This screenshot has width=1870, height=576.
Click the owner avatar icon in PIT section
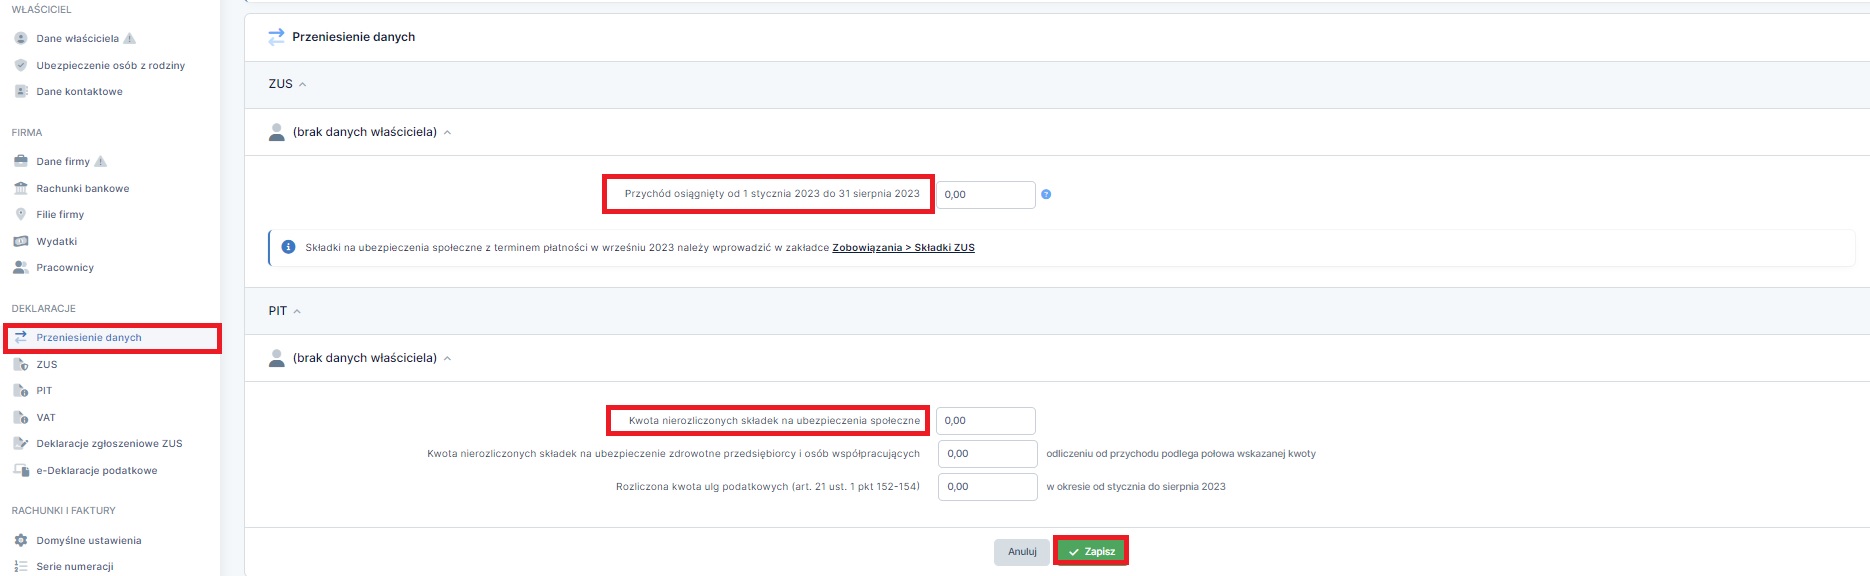(x=277, y=358)
